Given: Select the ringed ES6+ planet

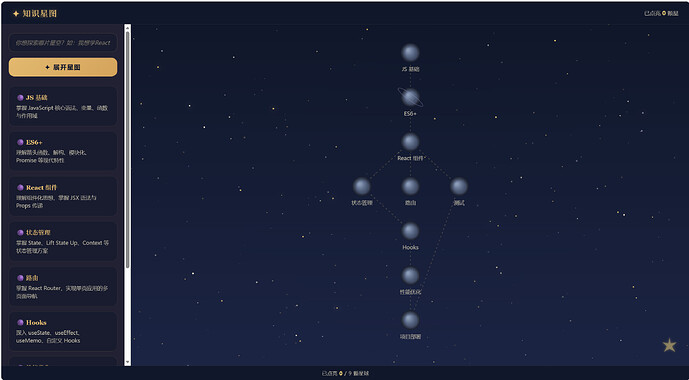Looking at the screenshot, I should click(x=410, y=97).
